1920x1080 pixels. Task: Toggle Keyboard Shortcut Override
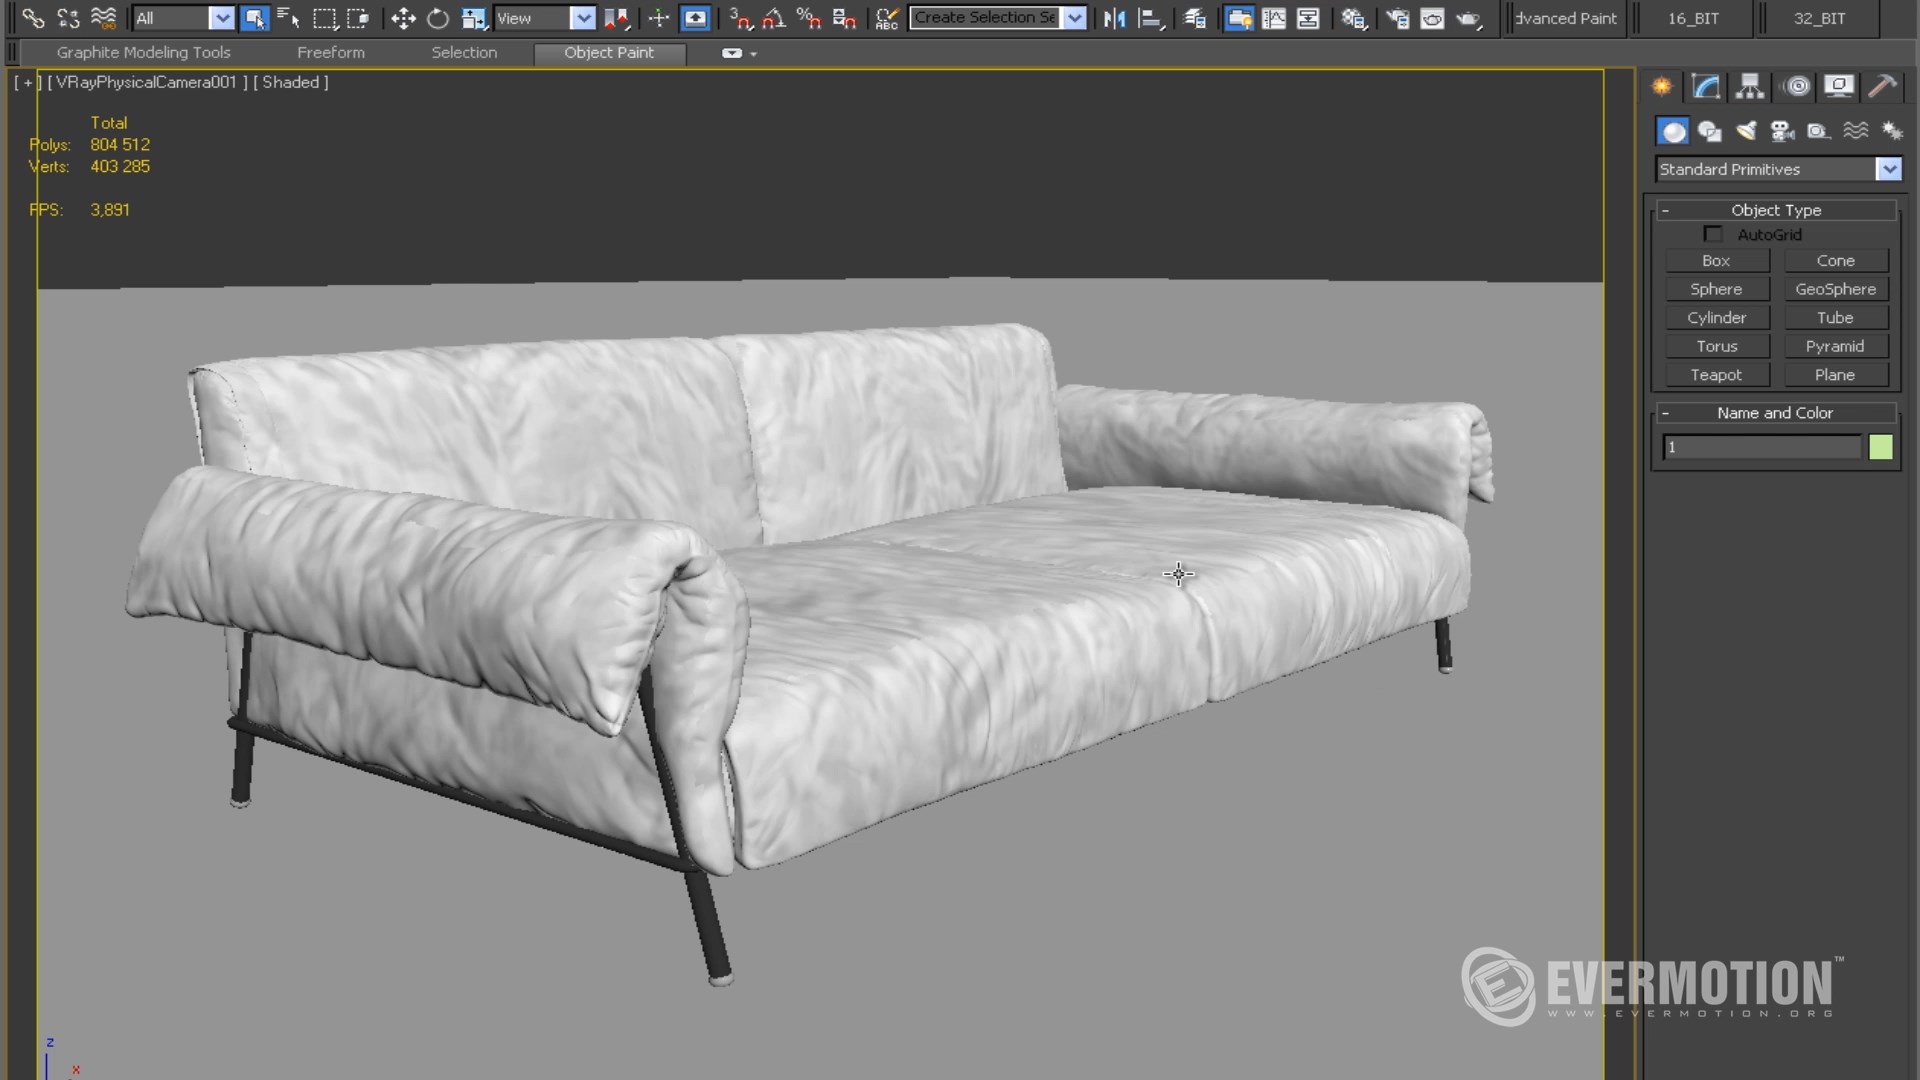tap(695, 18)
